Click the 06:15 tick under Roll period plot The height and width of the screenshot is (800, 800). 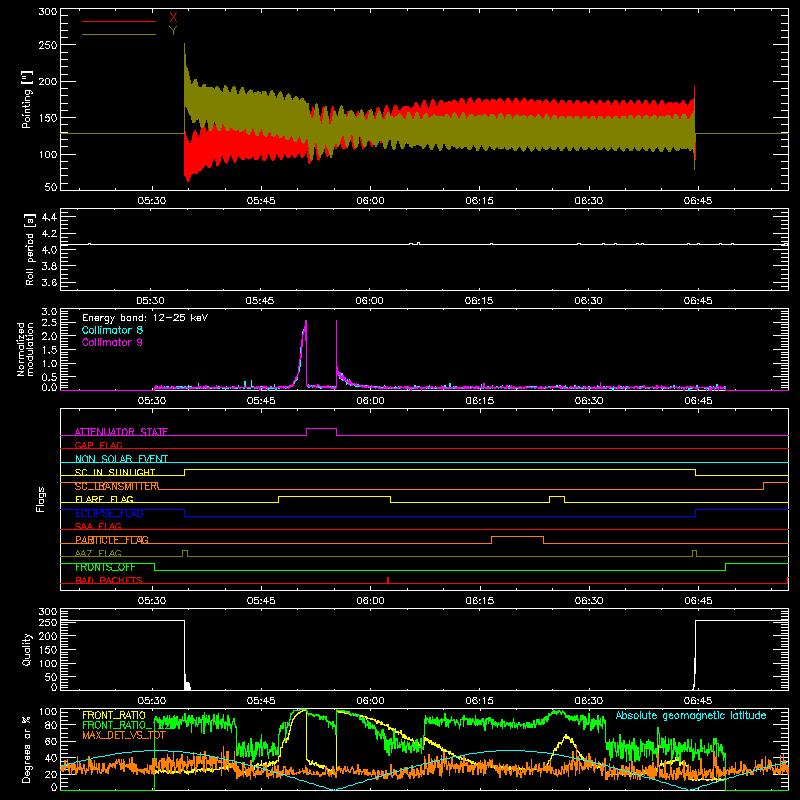[x=479, y=301]
